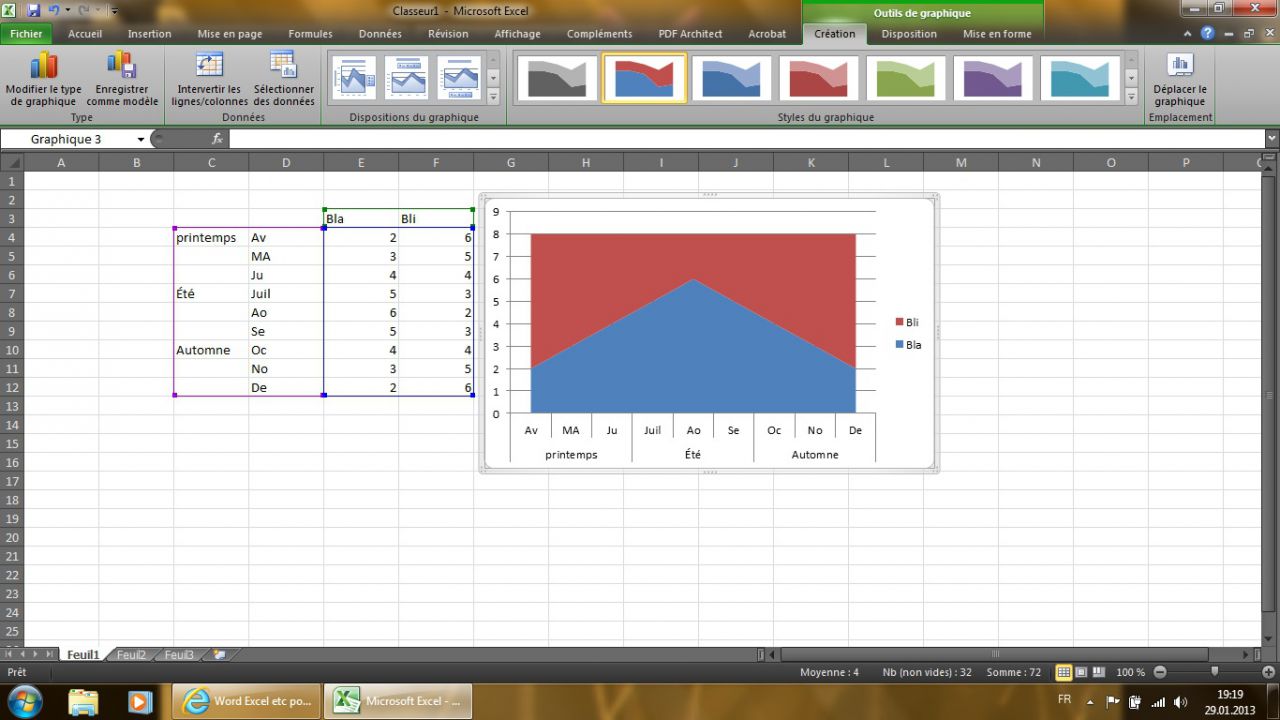Screen dimensions: 1280x720
Task: Click Modifier le type de graphique icon
Action: pyautogui.click(x=43, y=67)
